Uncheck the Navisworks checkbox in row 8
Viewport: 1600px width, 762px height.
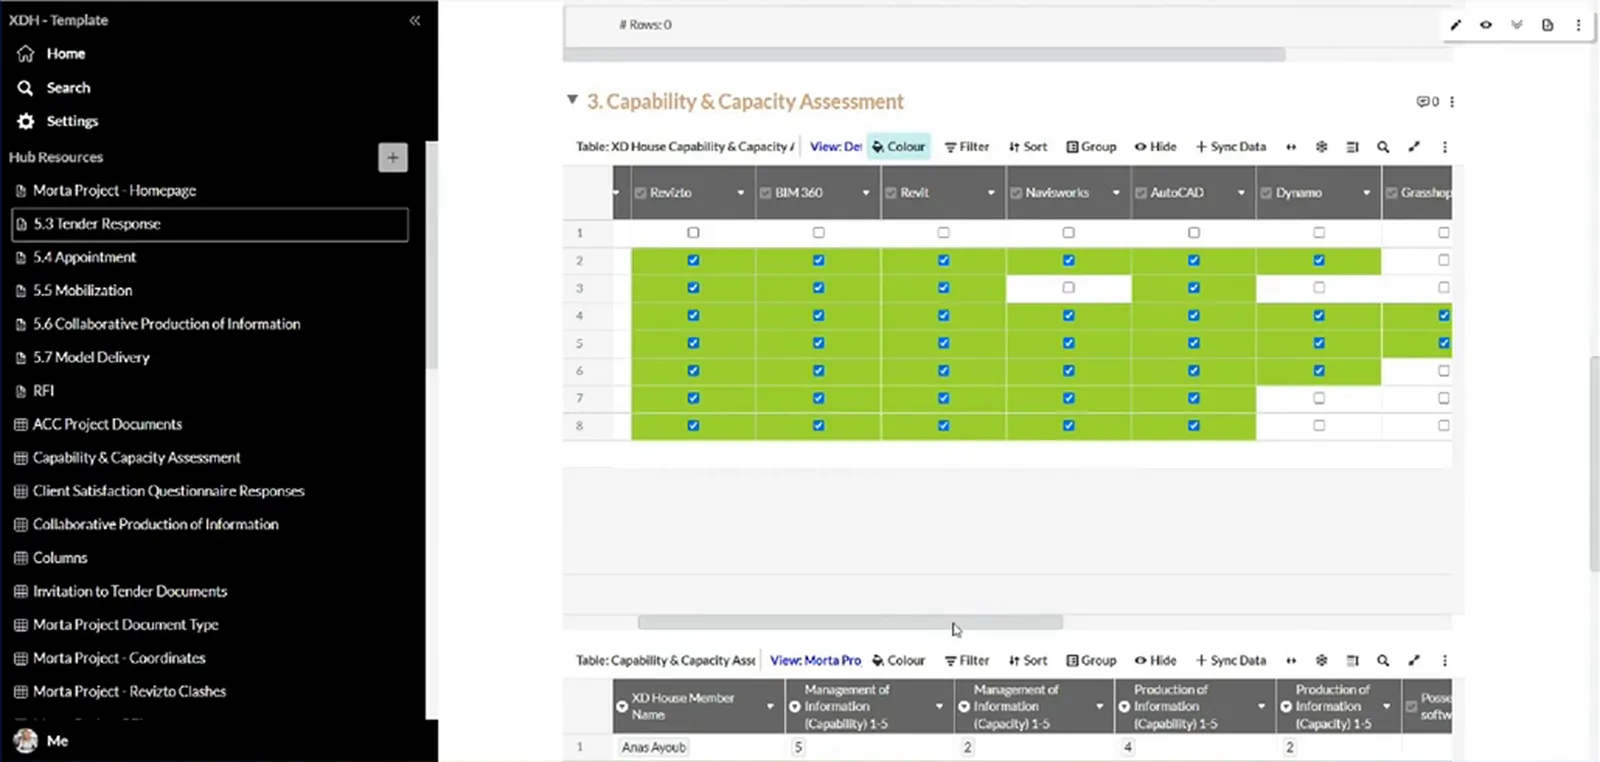1068,426
